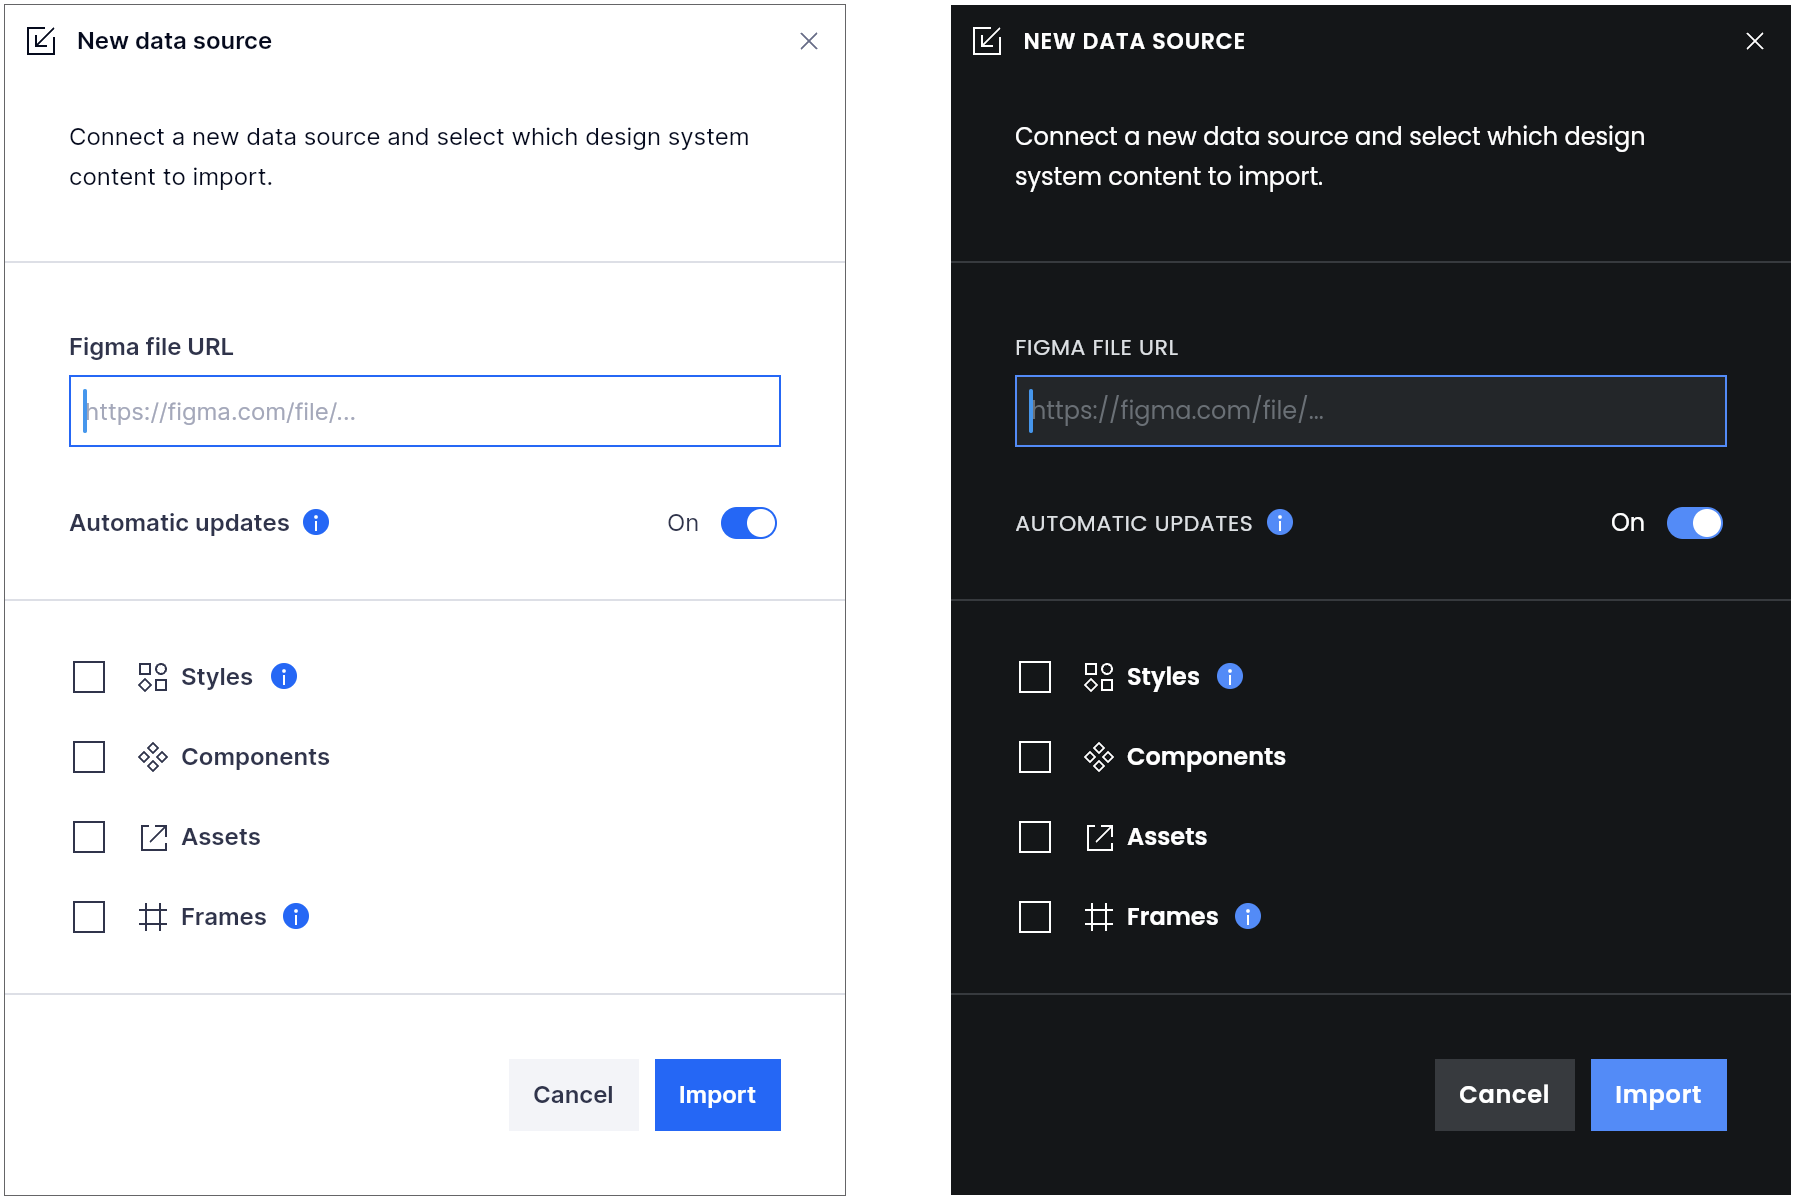
Task: Click the Assets label in dark dialog
Action: coord(1167,837)
